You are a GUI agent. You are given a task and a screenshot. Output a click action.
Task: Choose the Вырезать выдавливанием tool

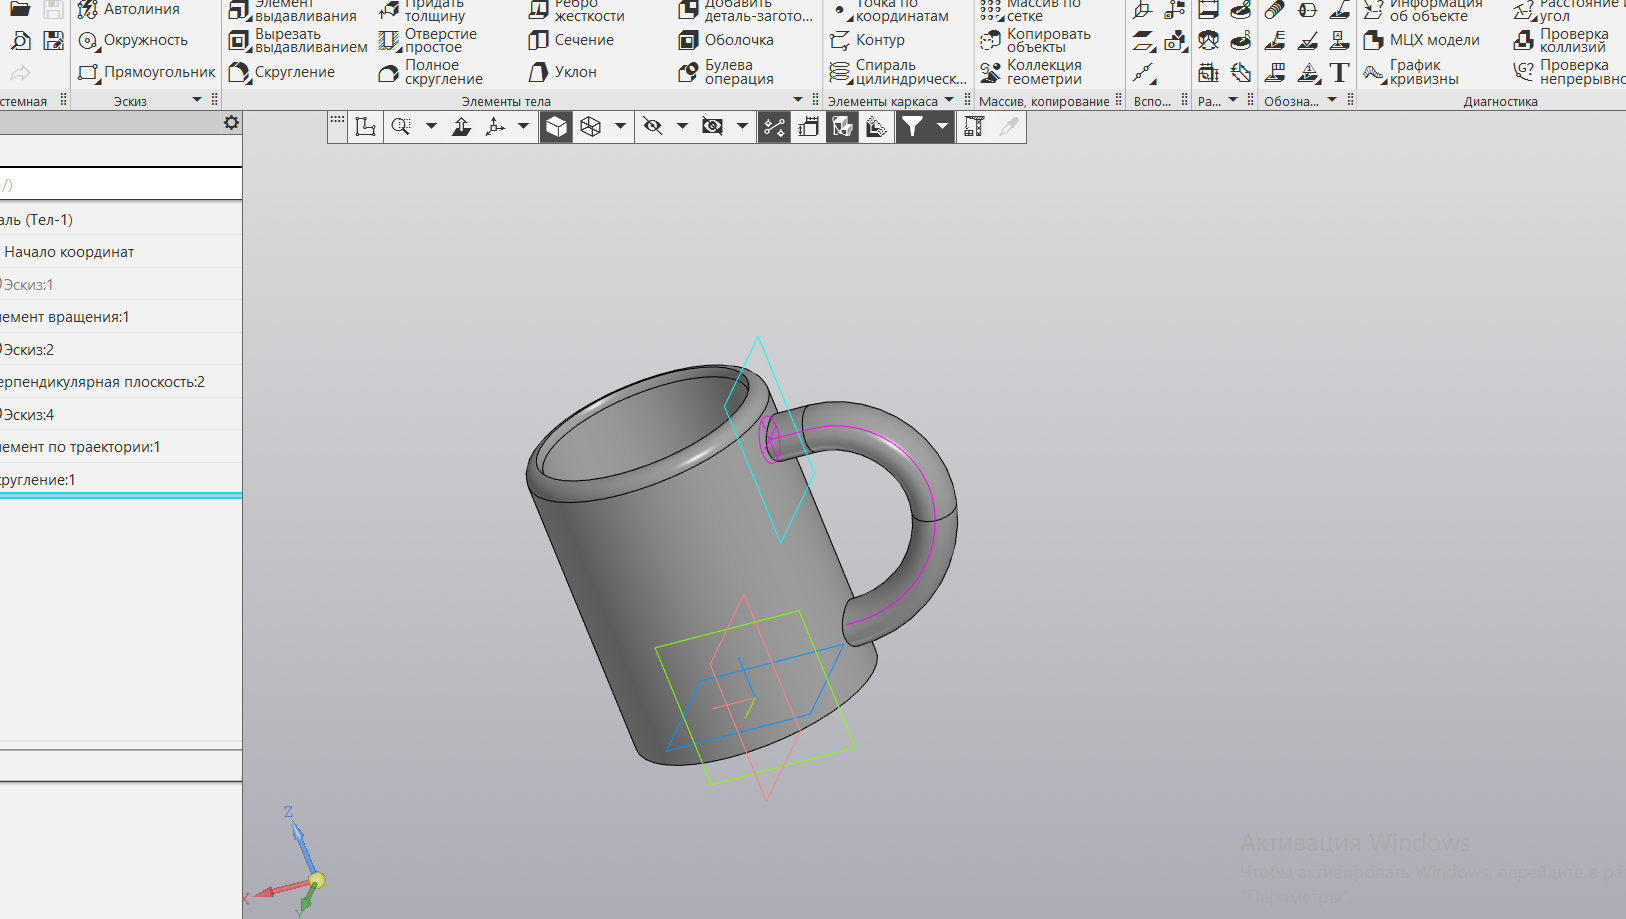(x=298, y=41)
